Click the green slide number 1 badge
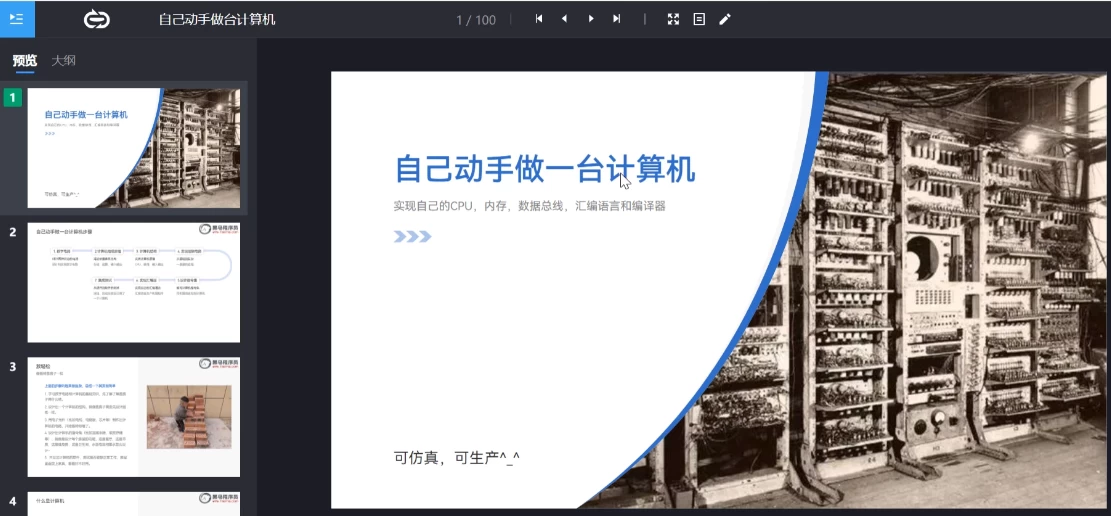This screenshot has width=1111, height=516. (x=13, y=97)
